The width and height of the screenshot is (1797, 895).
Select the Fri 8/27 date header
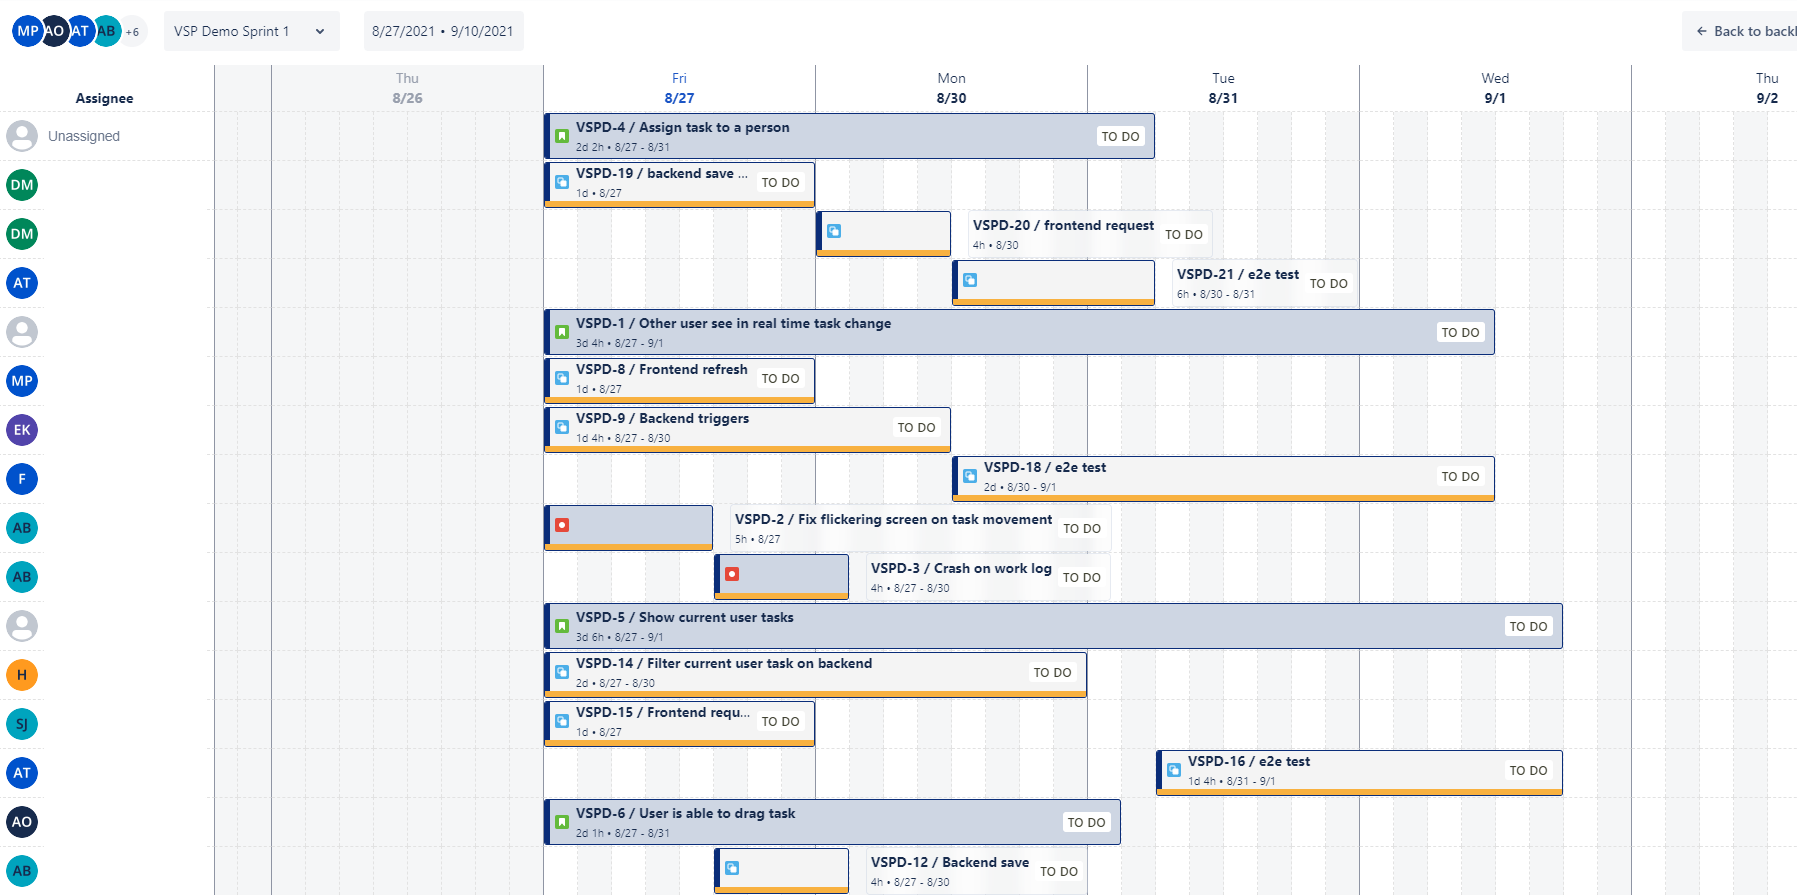click(x=679, y=88)
